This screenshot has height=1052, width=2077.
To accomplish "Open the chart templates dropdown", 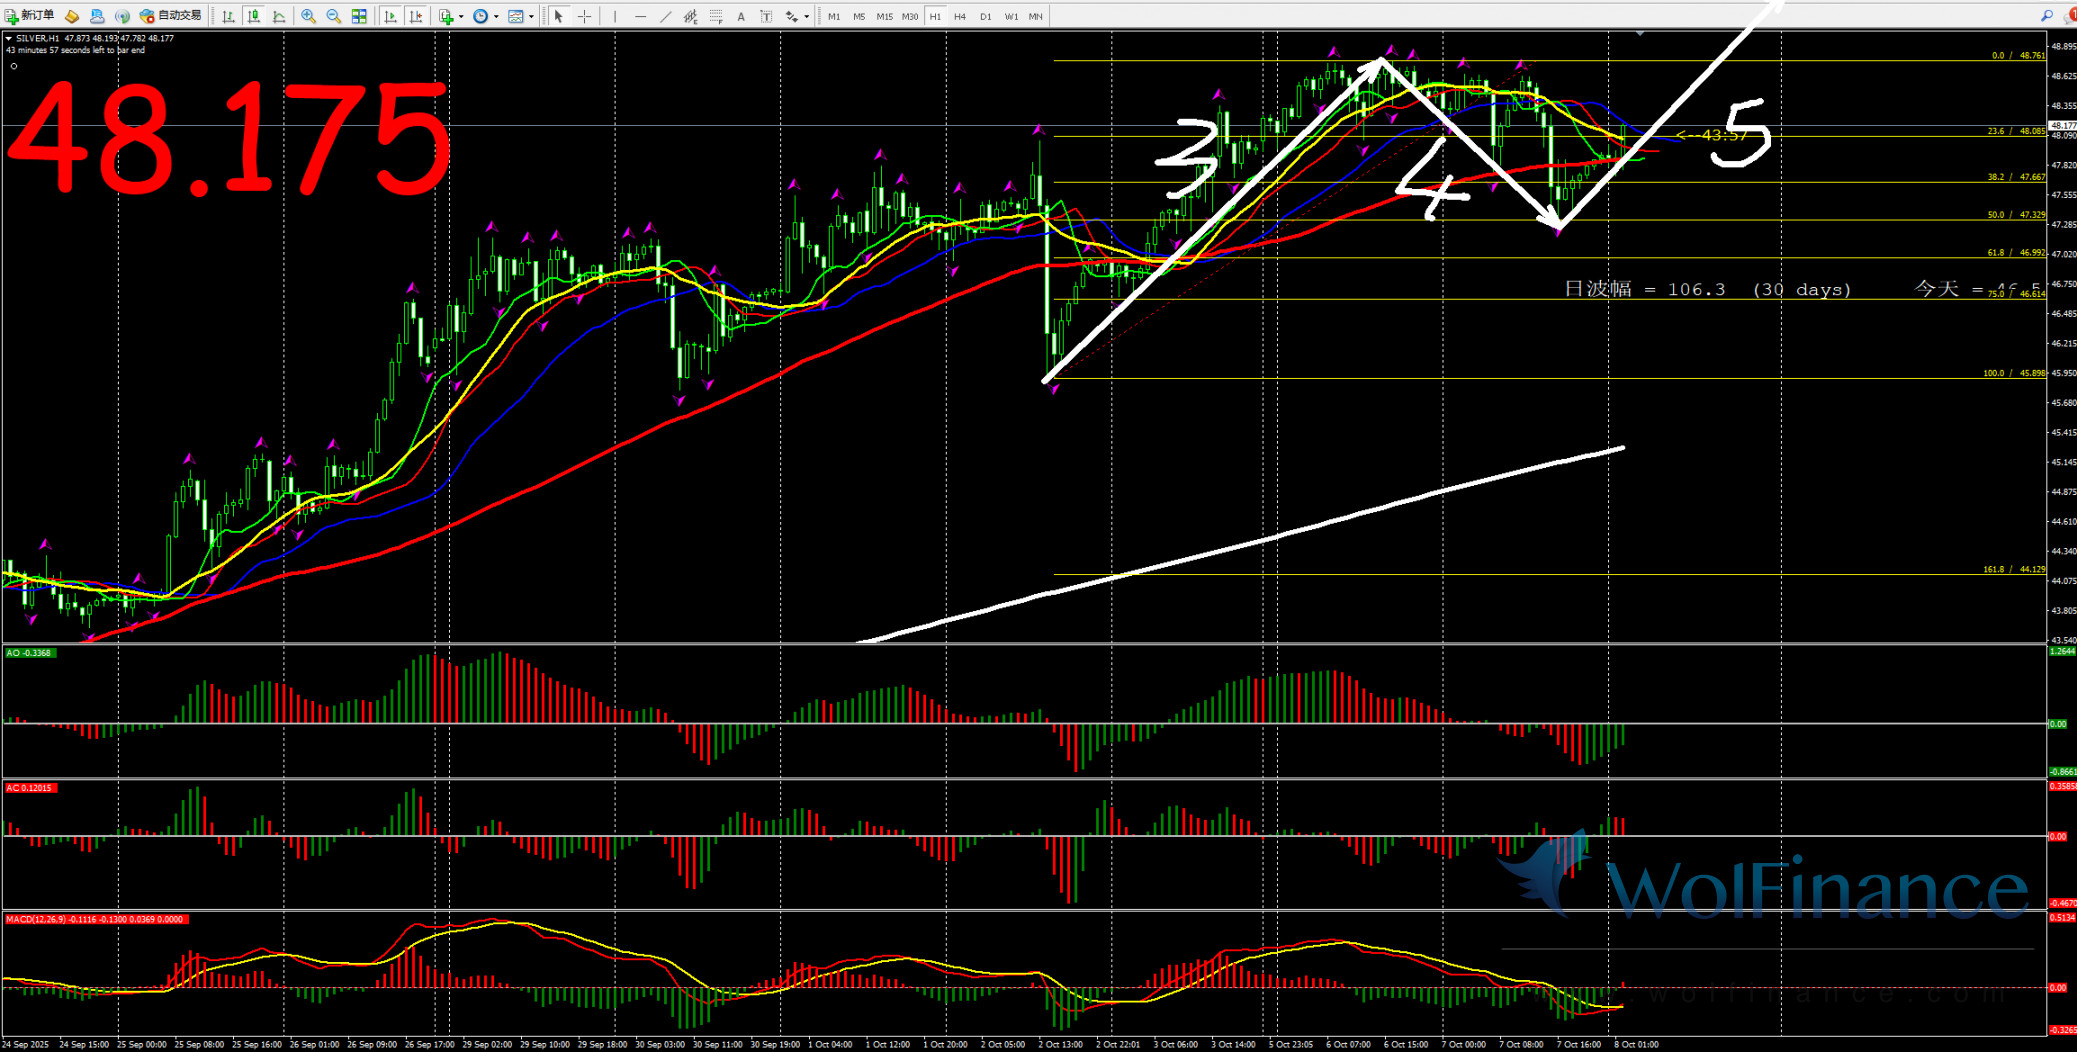I will (x=519, y=16).
